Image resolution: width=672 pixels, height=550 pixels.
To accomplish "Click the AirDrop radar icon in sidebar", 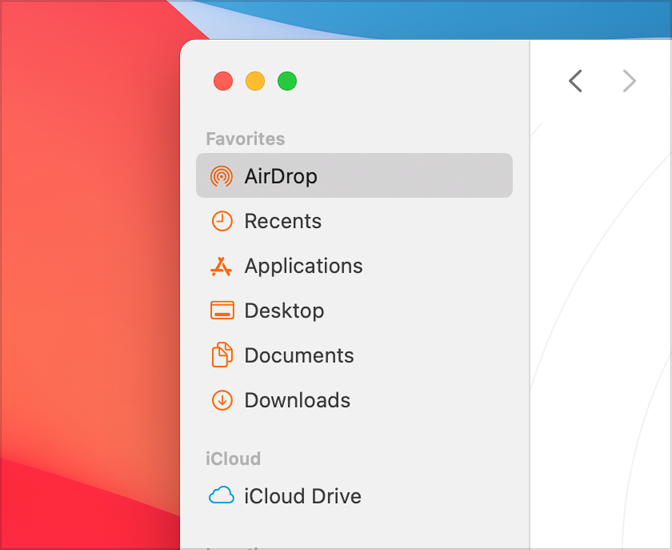I will 222,176.
